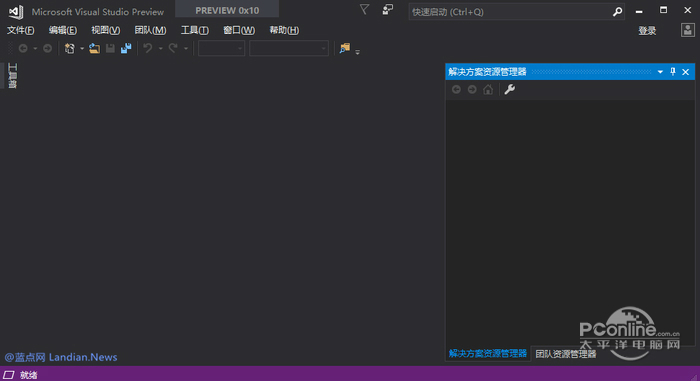This screenshot has width=700, height=381.
Task: Click the toolbar navigate forward button
Action: [x=47, y=48]
